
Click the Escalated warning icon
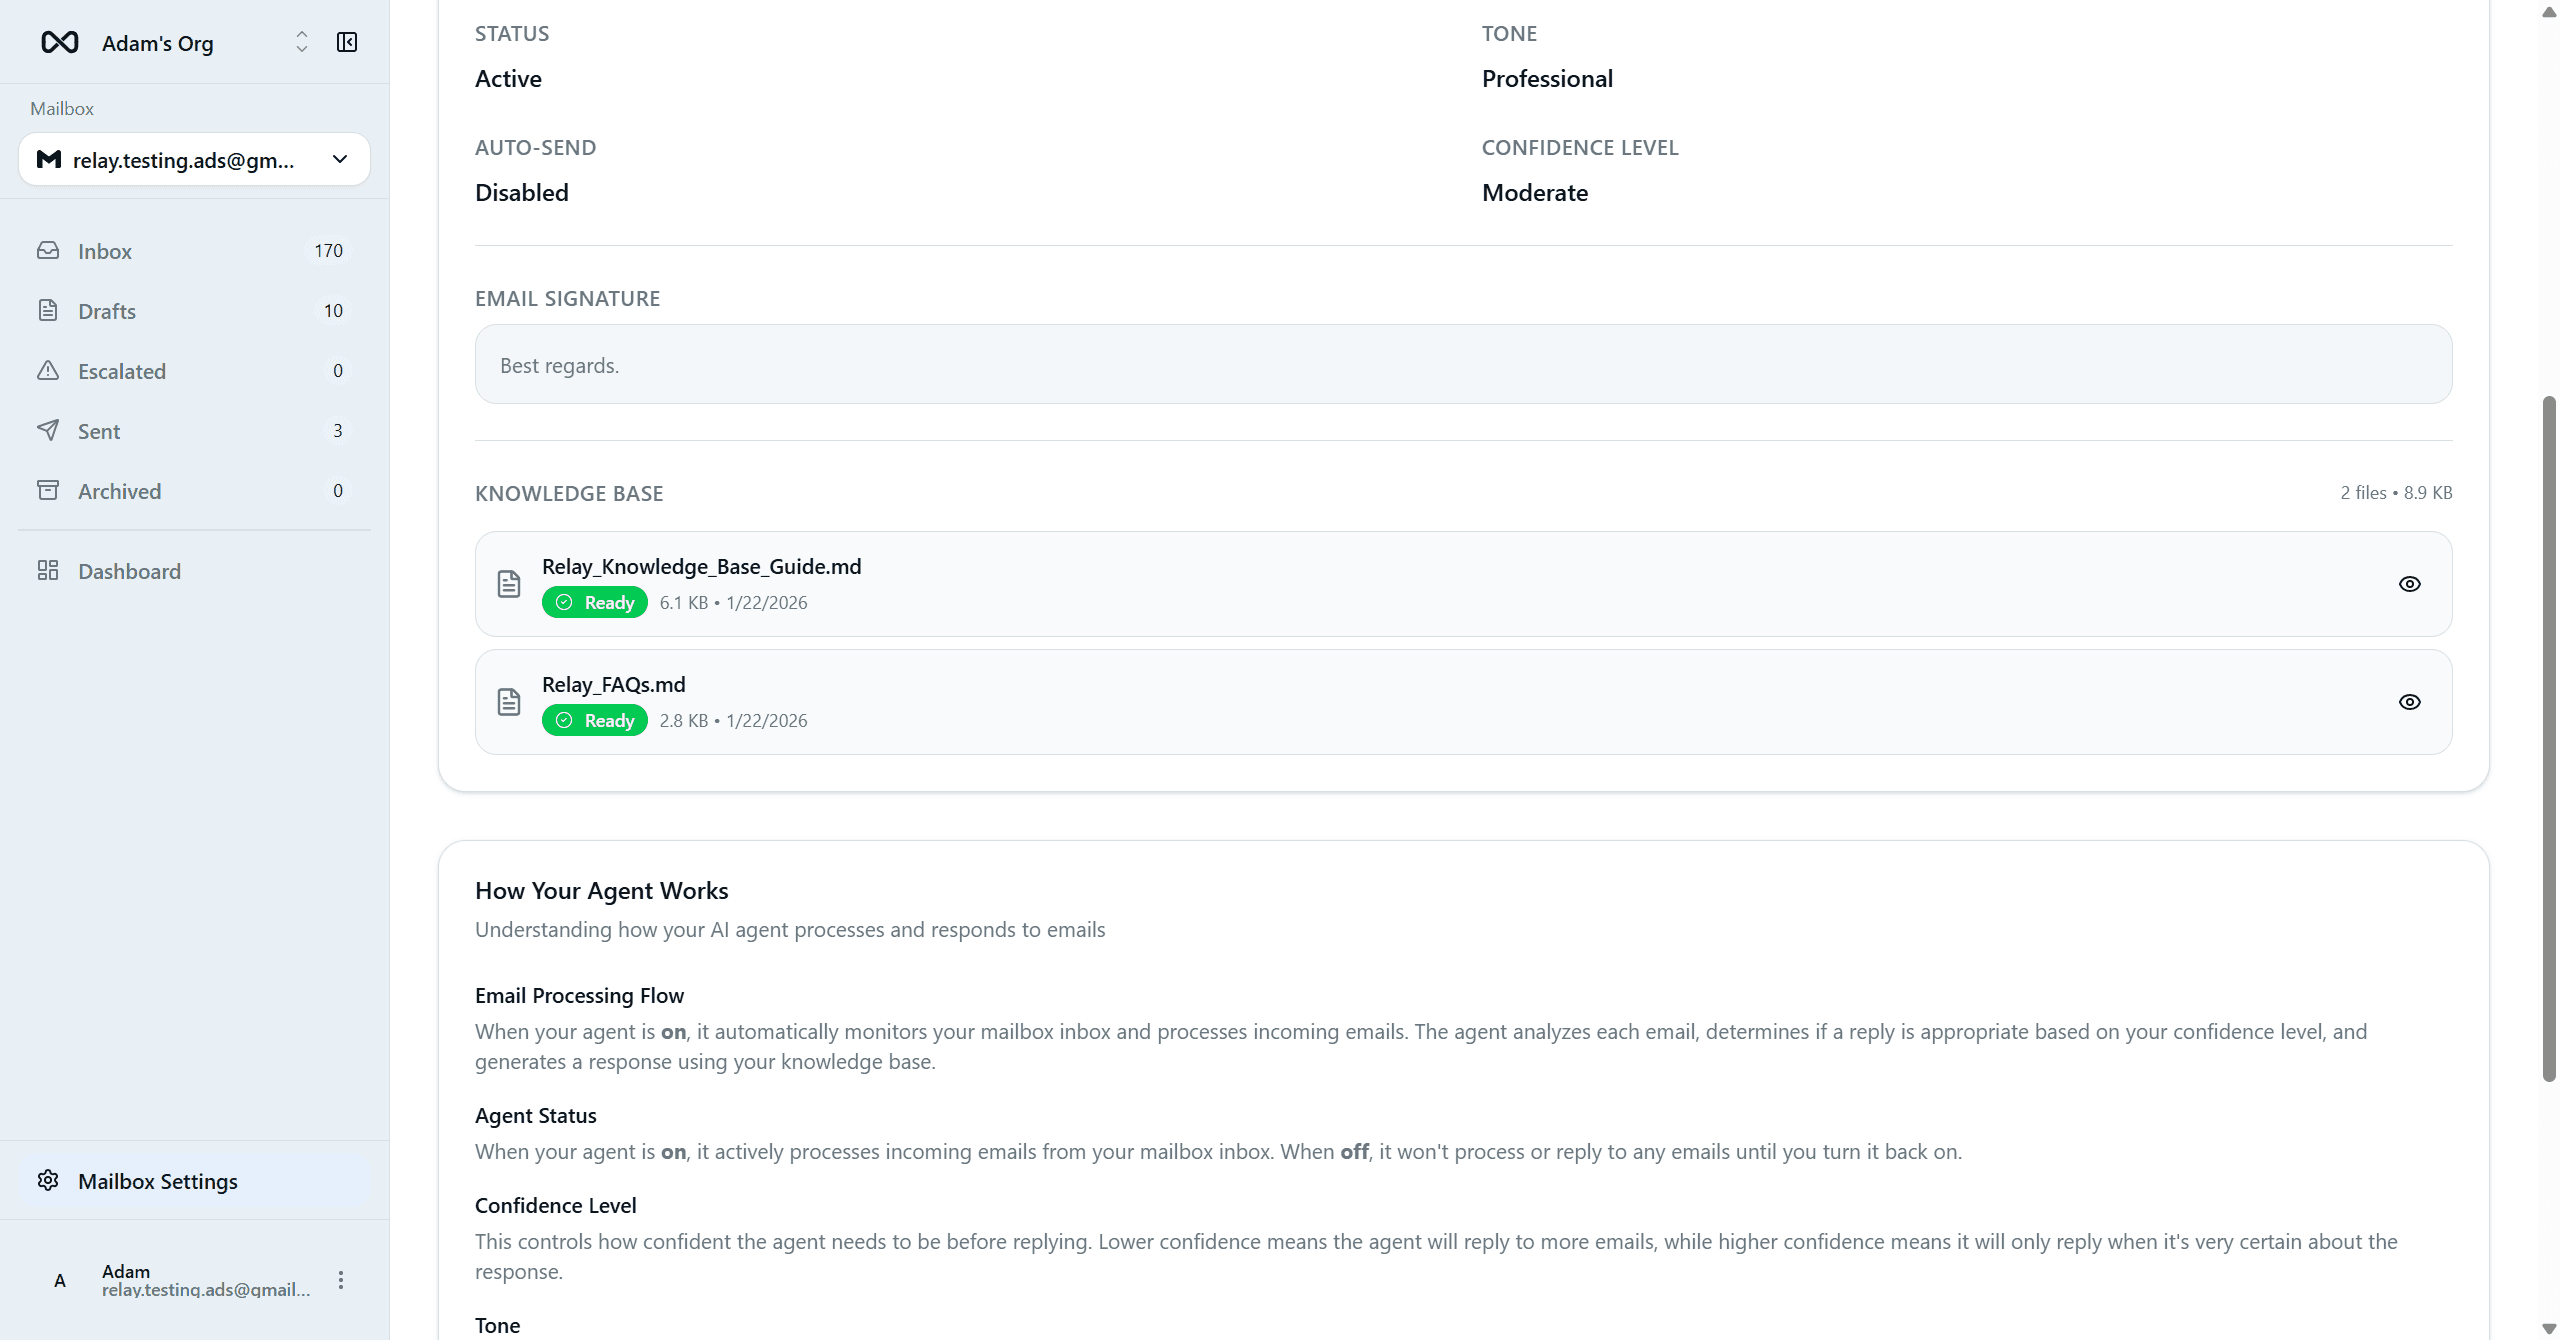tap(49, 370)
